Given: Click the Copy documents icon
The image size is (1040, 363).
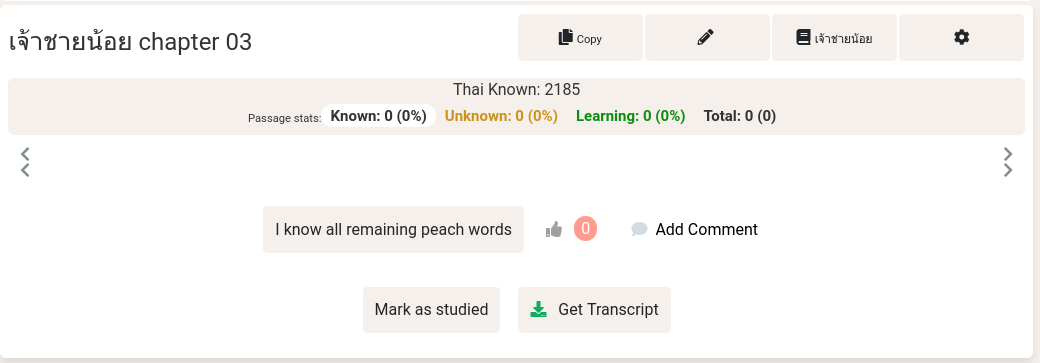Looking at the screenshot, I should (x=565, y=37).
